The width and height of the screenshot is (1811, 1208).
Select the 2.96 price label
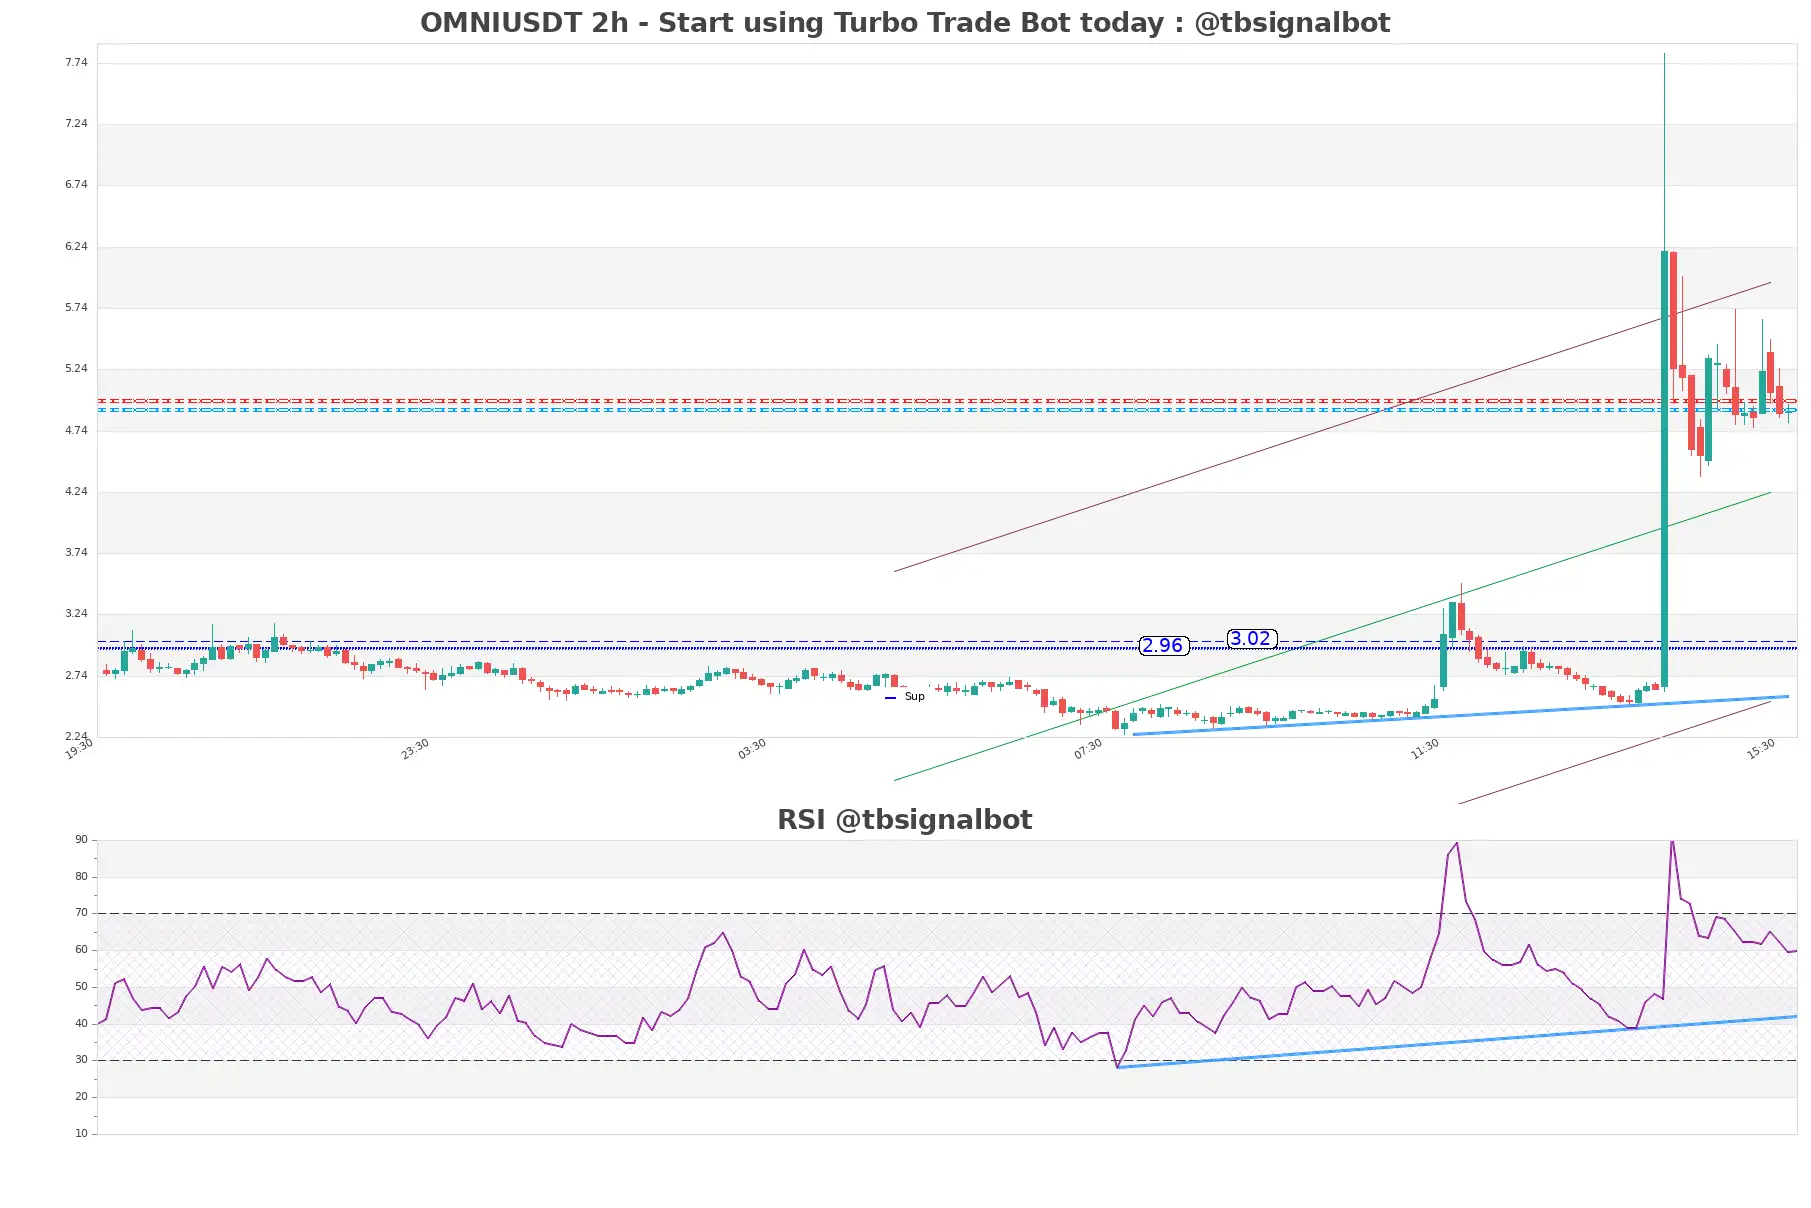[x=1163, y=646]
